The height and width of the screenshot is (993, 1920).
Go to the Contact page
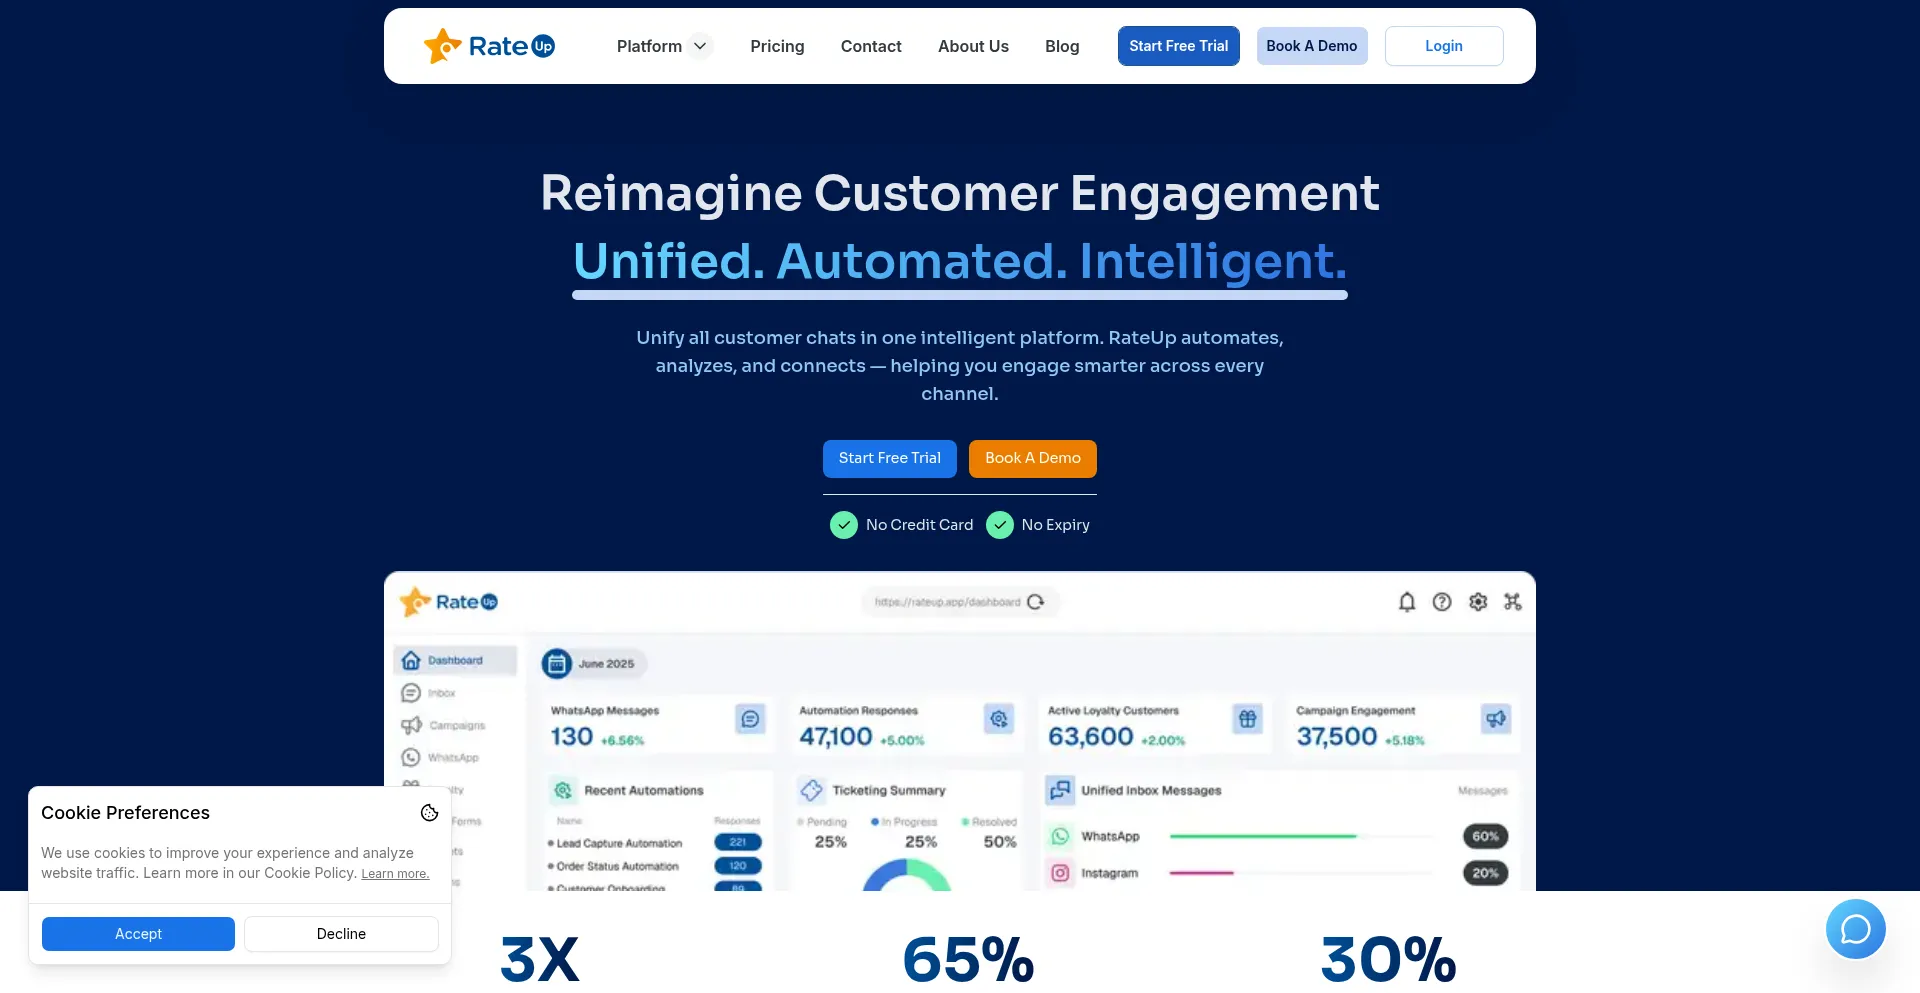pos(871,46)
